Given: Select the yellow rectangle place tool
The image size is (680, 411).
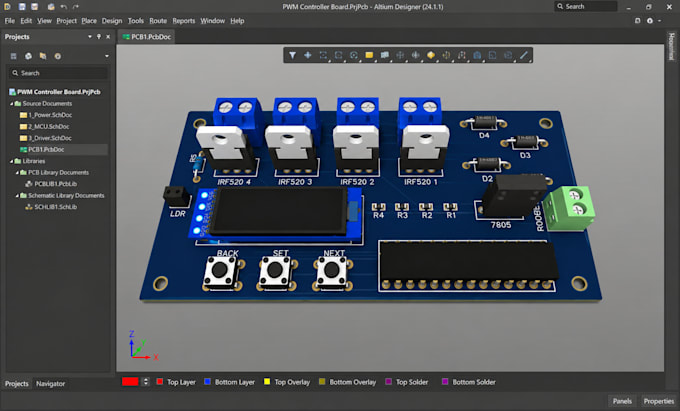Looking at the screenshot, I should (x=369, y=55).
